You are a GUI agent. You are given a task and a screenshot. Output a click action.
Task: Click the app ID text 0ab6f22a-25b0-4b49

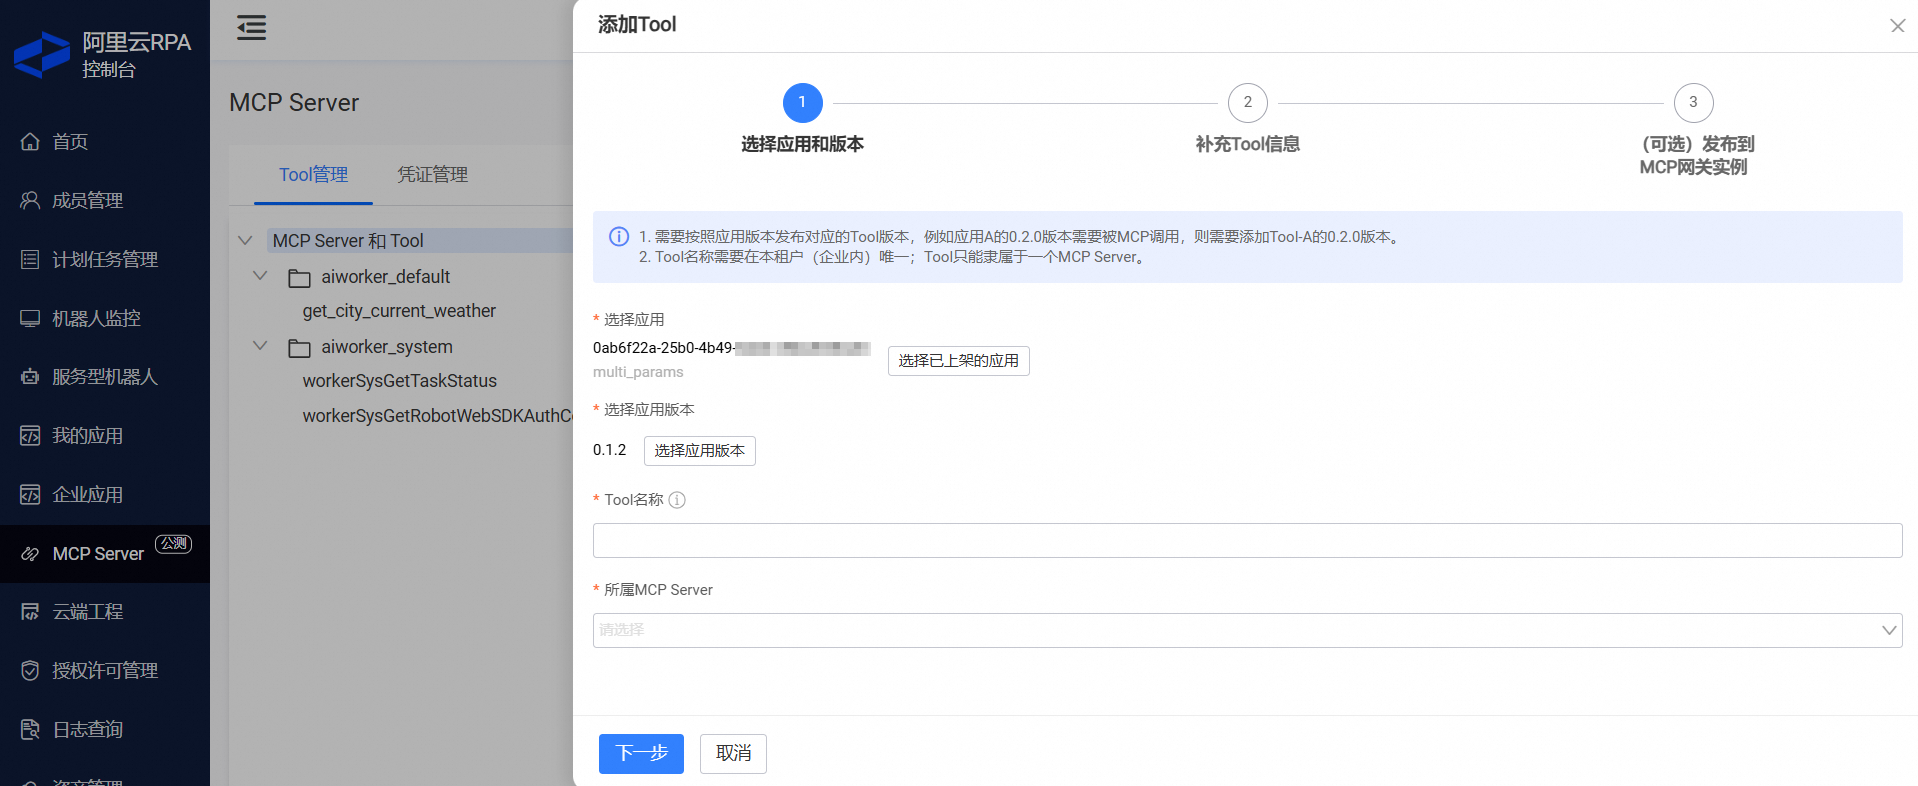pos(663,348)
